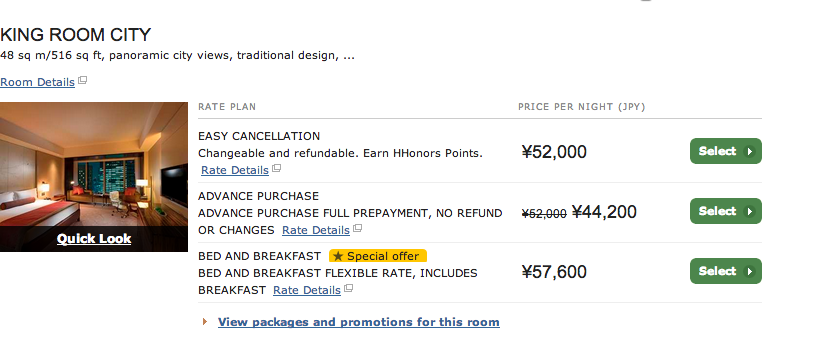Viewport: 815px width, 364px height.
Task: Click popup icon after Bed and Breakfast Rate Details
Action: coord(349,288)
